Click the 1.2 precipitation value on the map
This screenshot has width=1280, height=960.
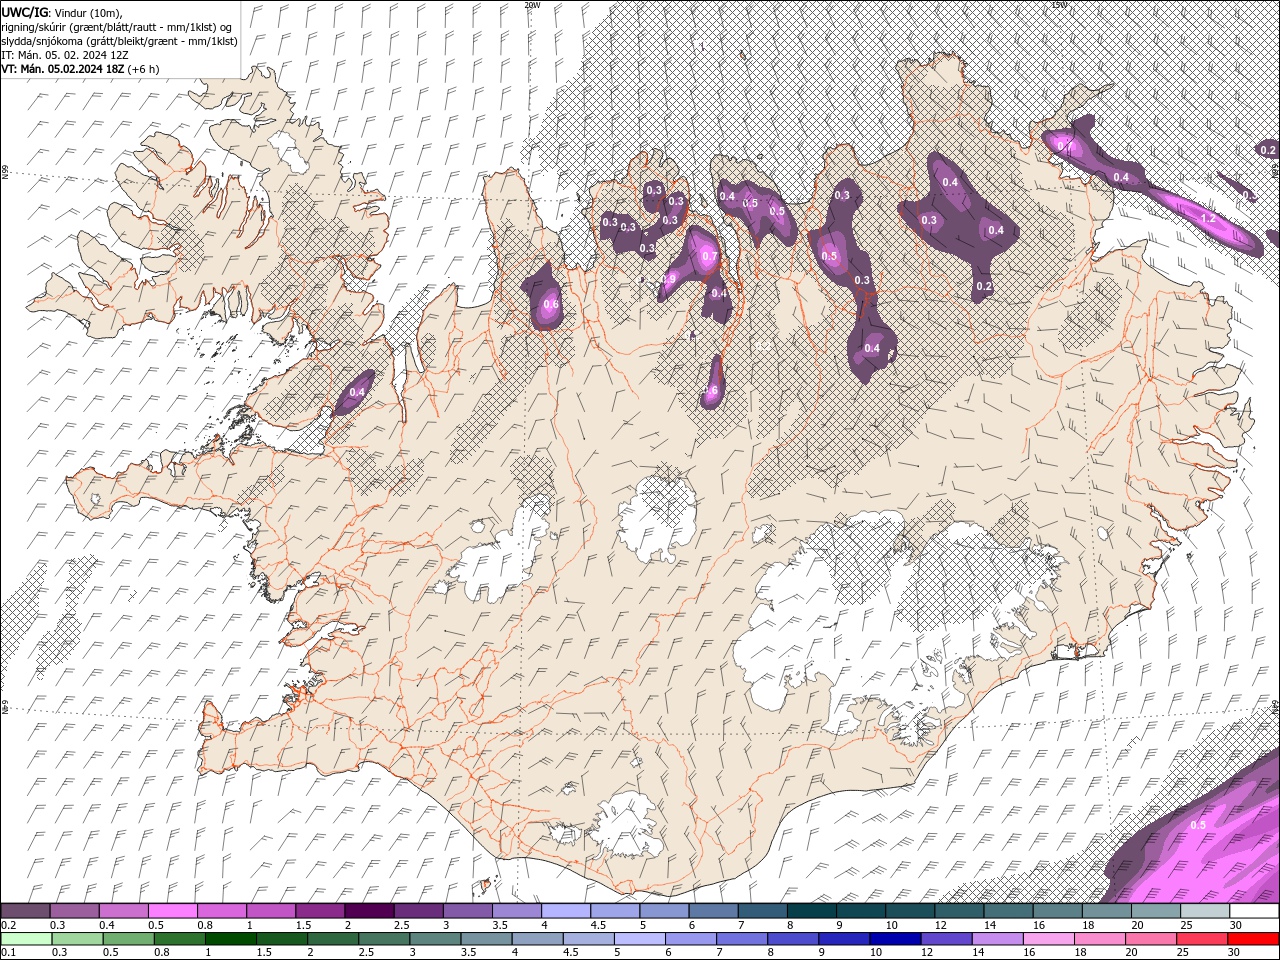click(1207, 218)
